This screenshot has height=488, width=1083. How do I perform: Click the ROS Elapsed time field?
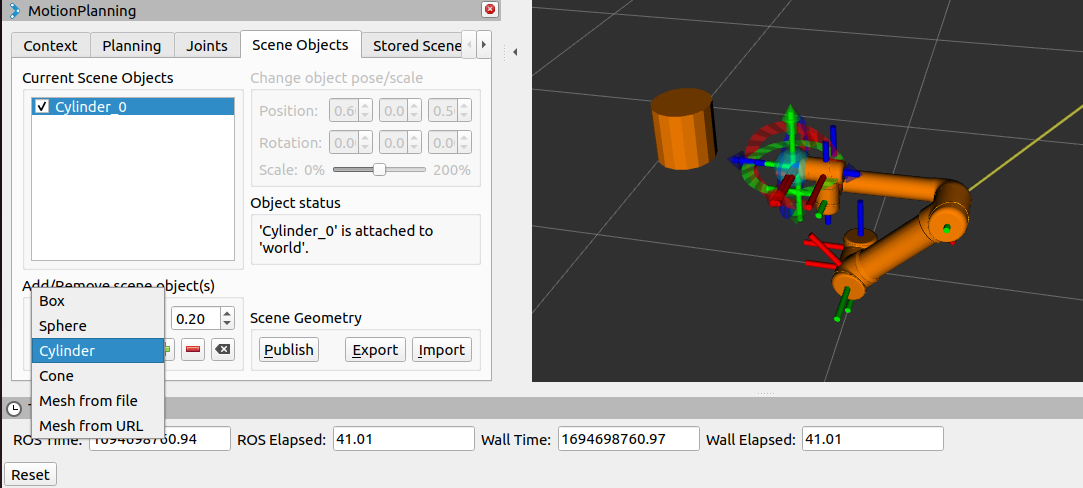[x=403, y=439]
